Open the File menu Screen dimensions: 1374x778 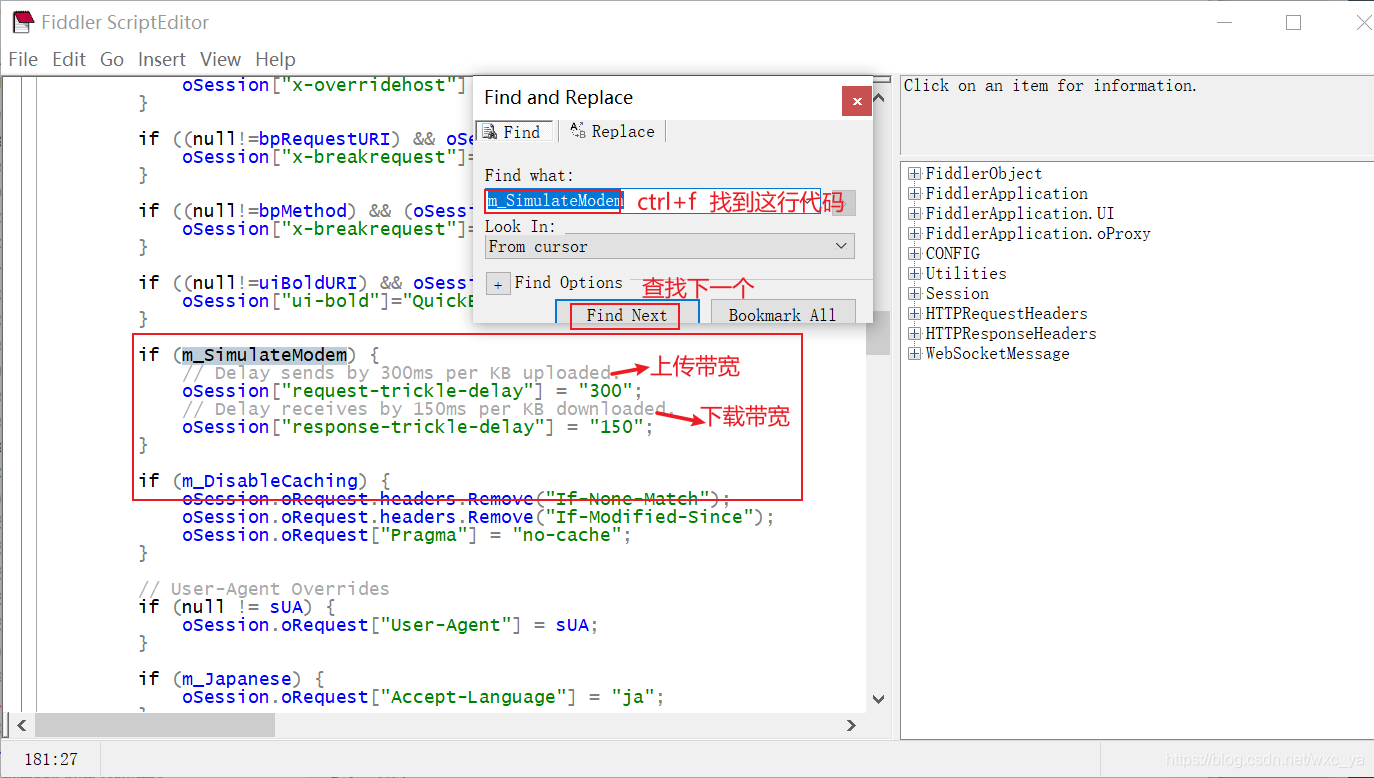click(23, 60)
